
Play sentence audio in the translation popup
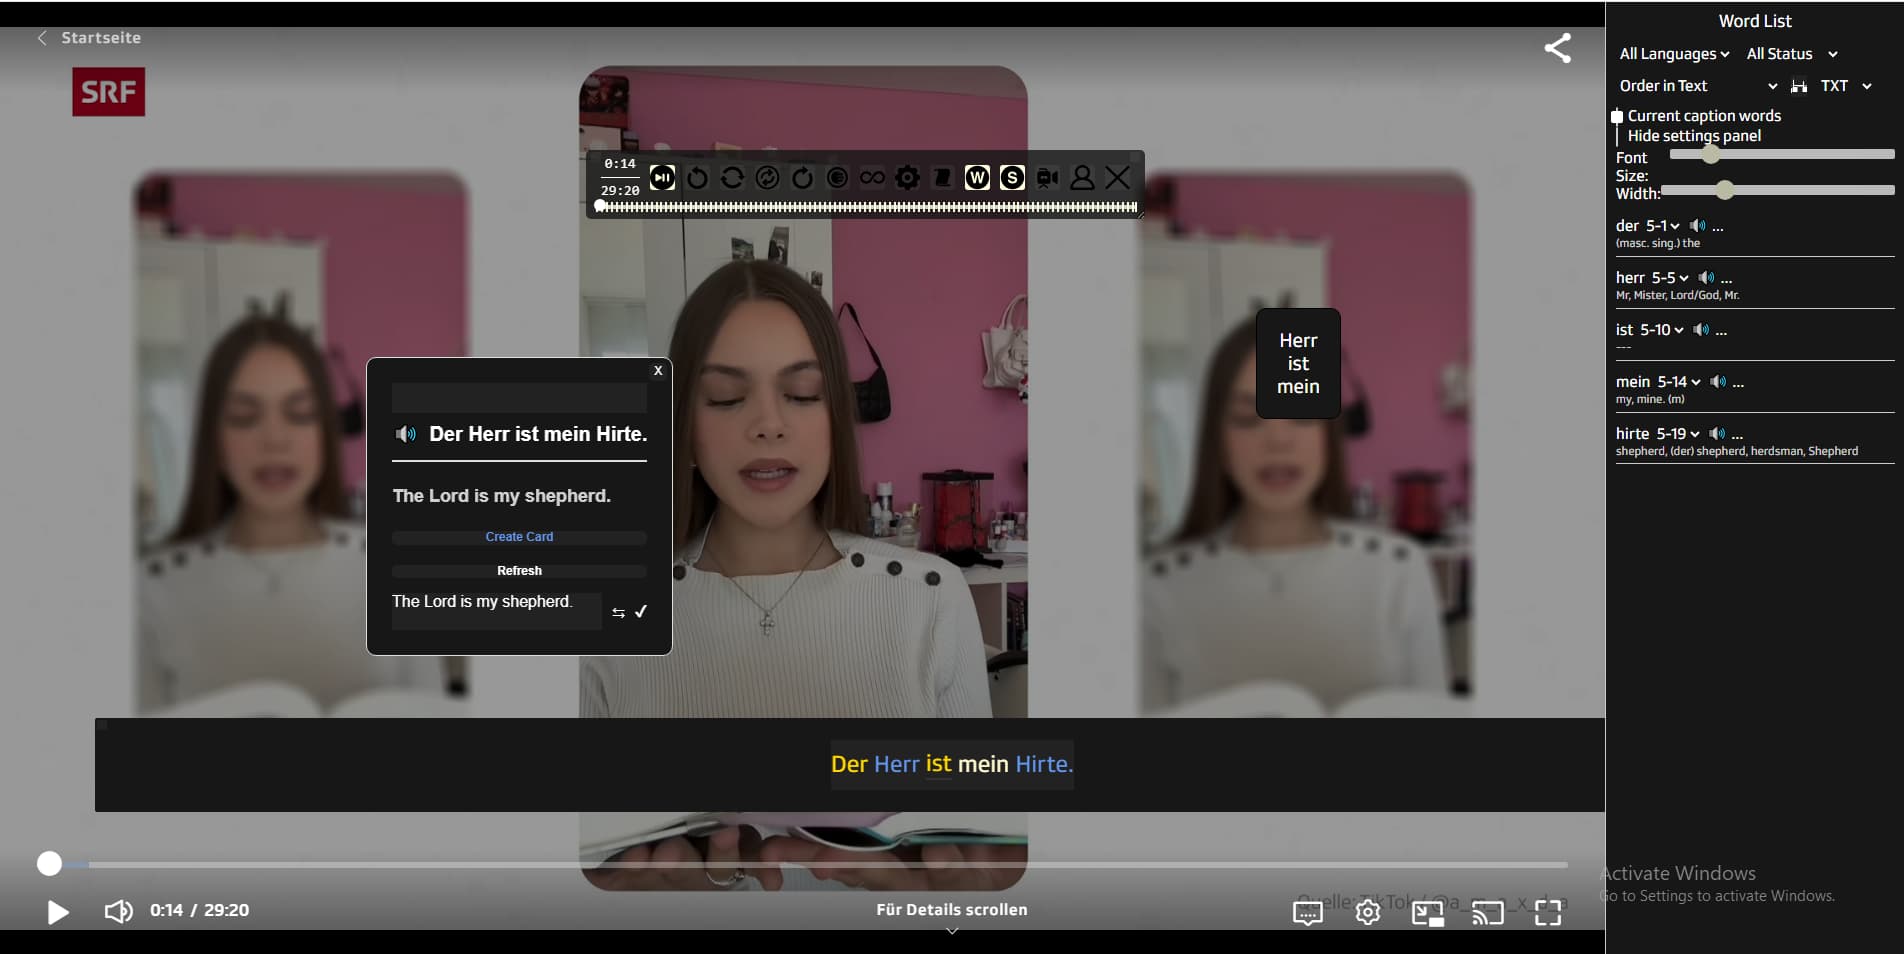click(406, 434)
